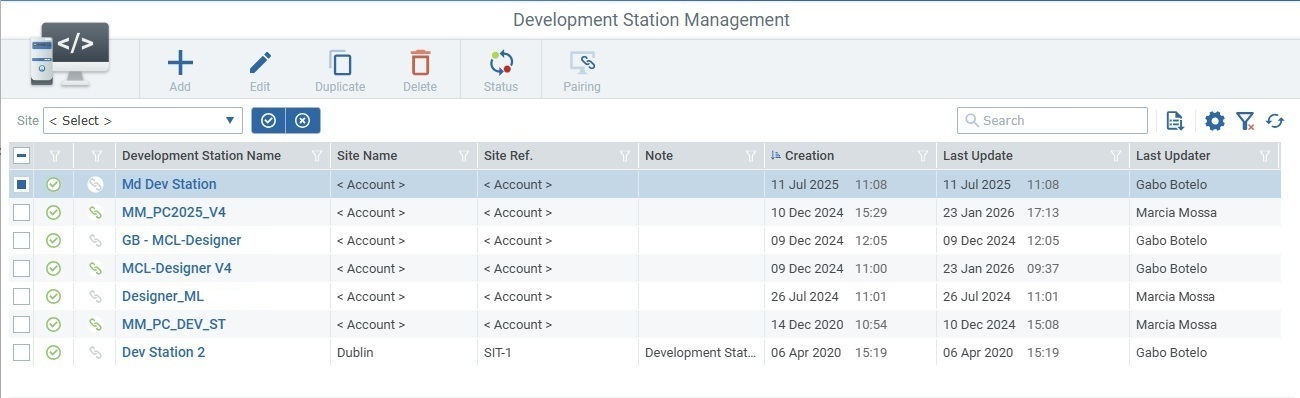The height and width of the screenshot is (398, 1300).
Task: Open the Note column filter
Action: (x=751, y=155)
